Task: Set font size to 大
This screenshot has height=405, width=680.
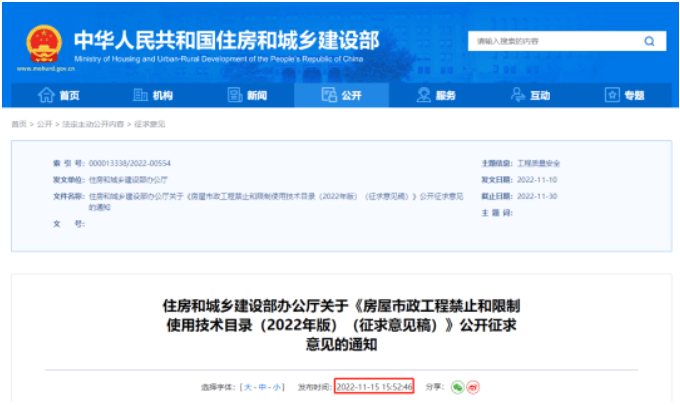Action: (x=248, y=387)
